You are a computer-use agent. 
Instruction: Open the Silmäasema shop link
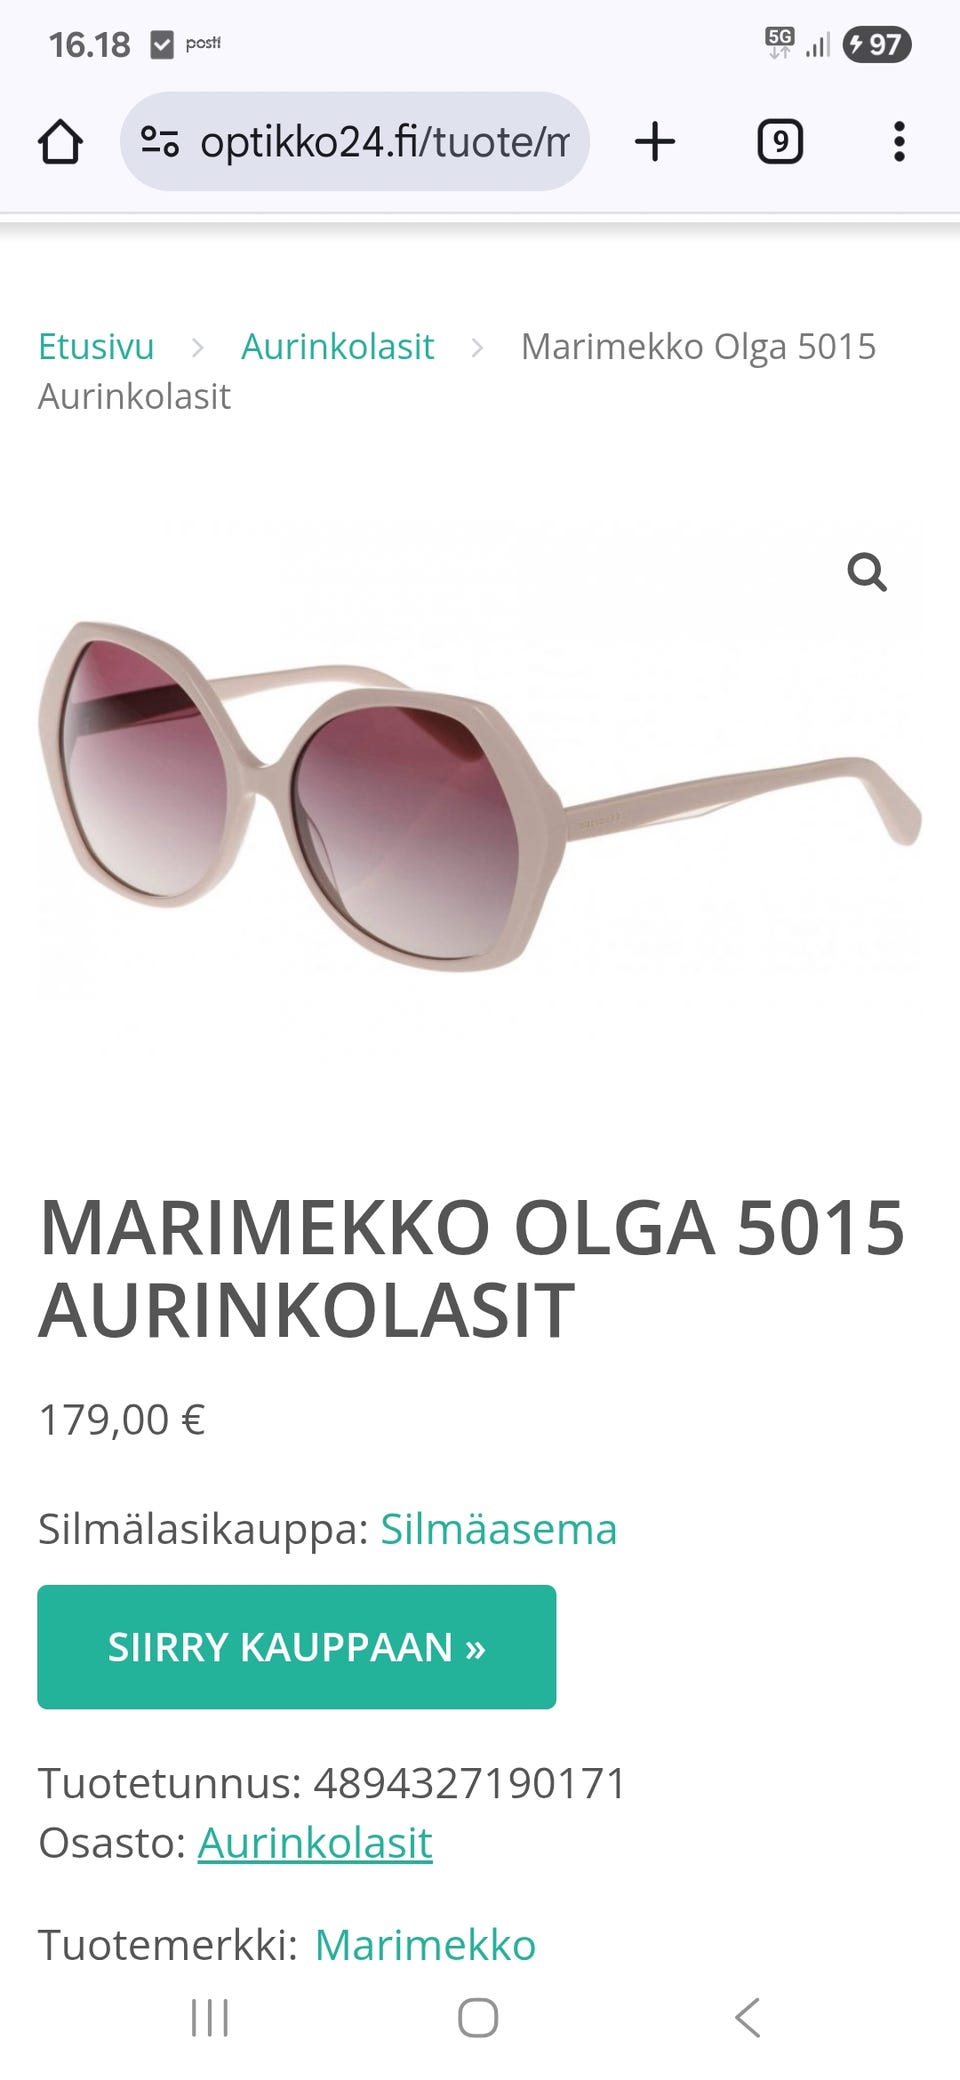(x=499, y=1529)
